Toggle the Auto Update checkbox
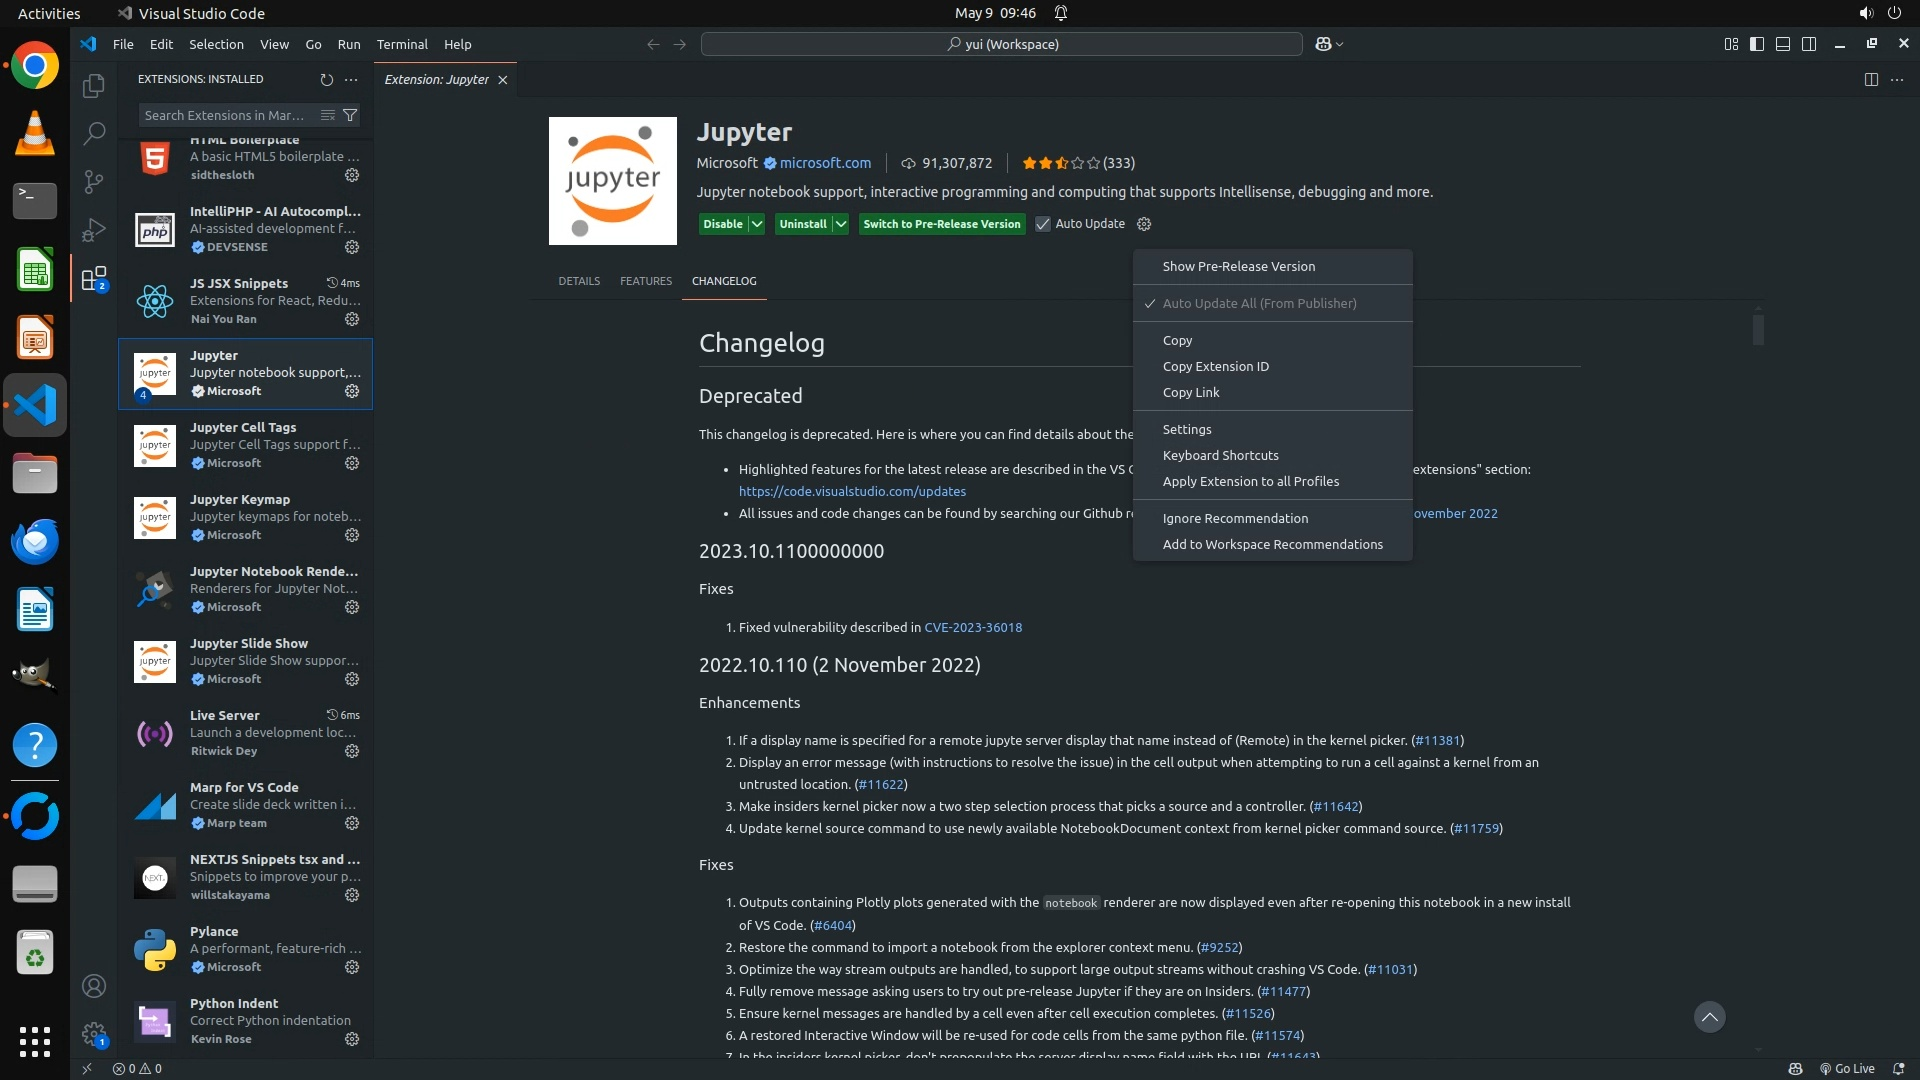Image resolution: width=1920 pixels, height=1080 pixels. point(1043,224)
